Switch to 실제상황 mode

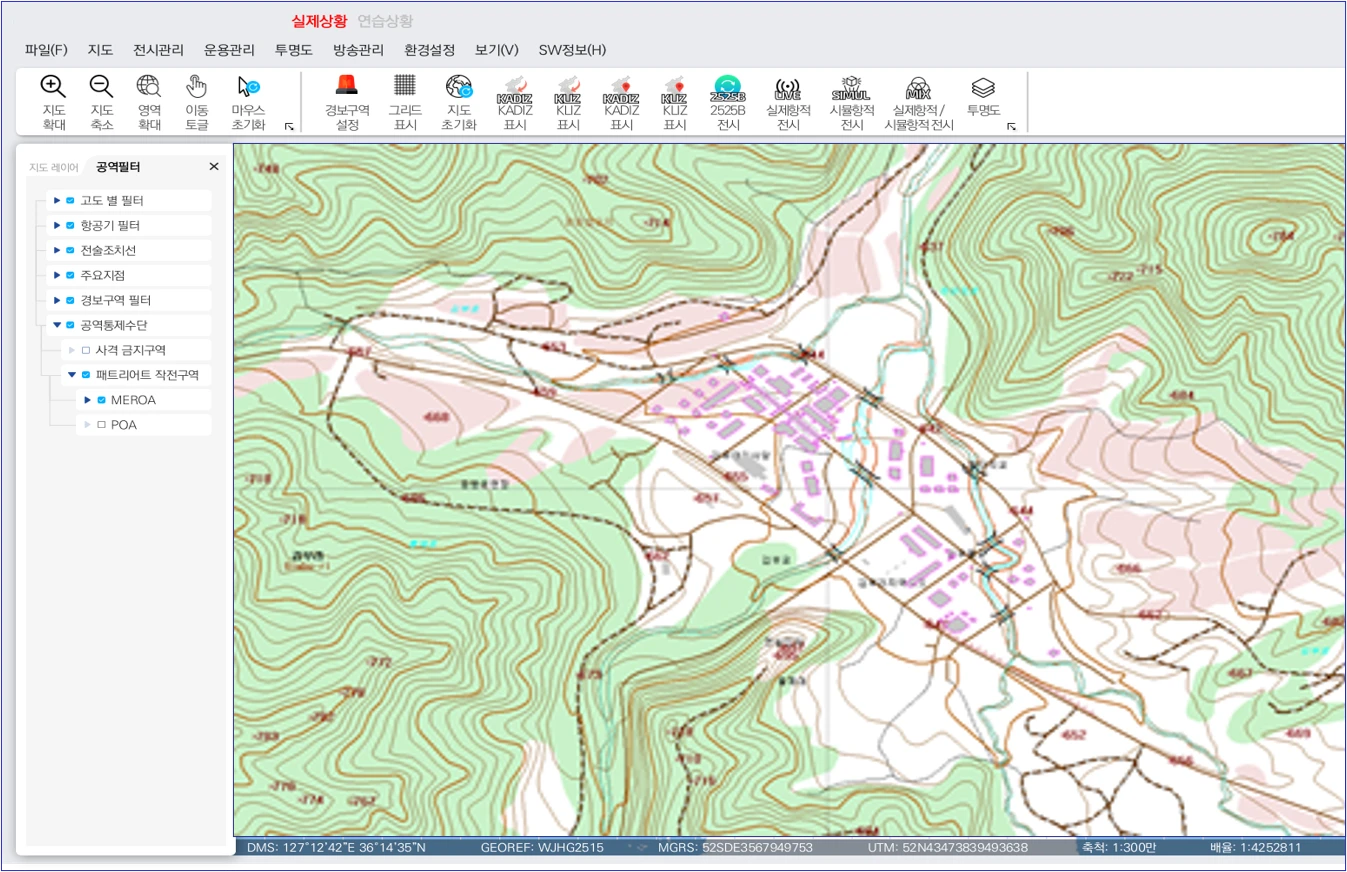coord(319,21)
